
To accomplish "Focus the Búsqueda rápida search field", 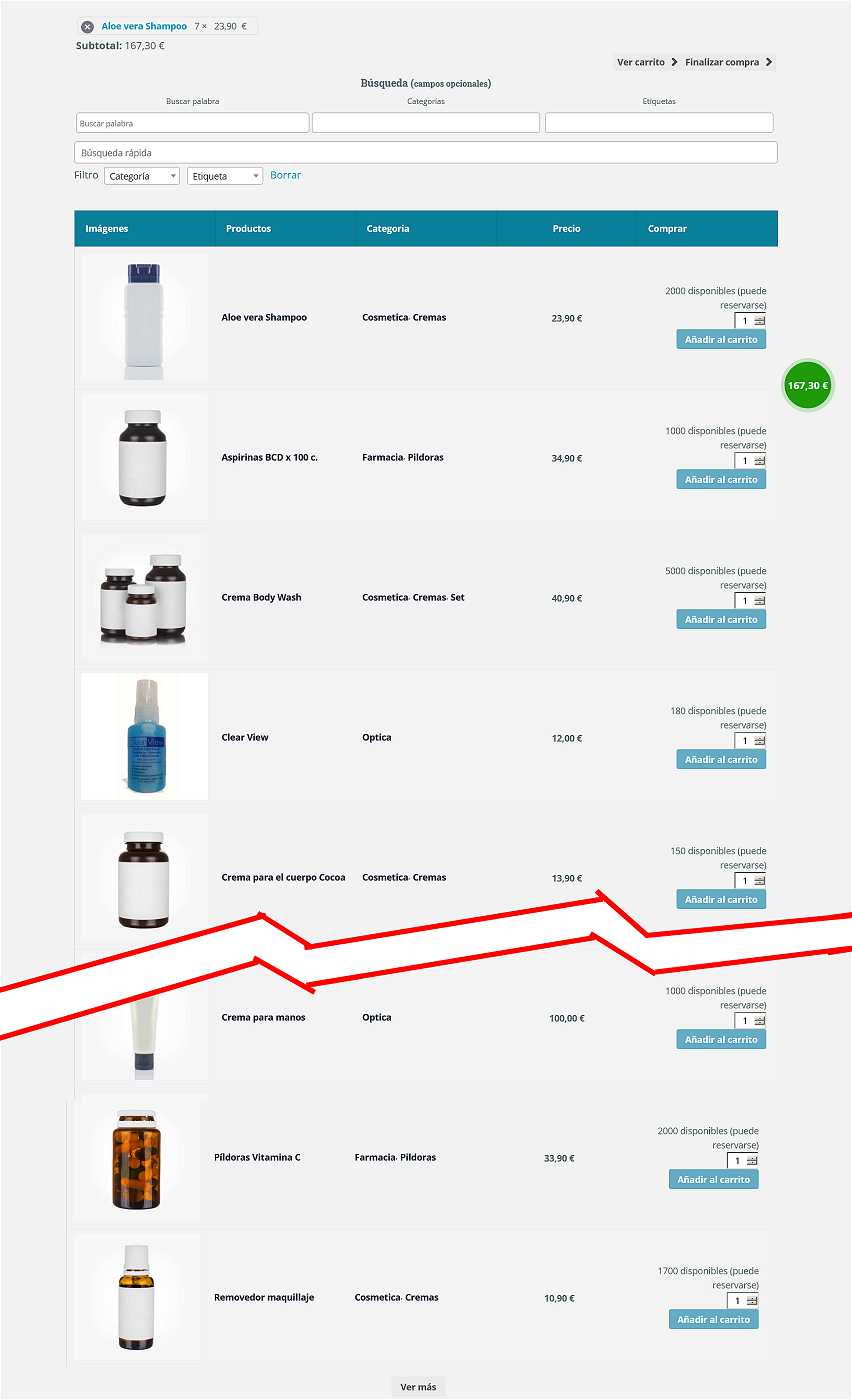I will tap(426, 153).
